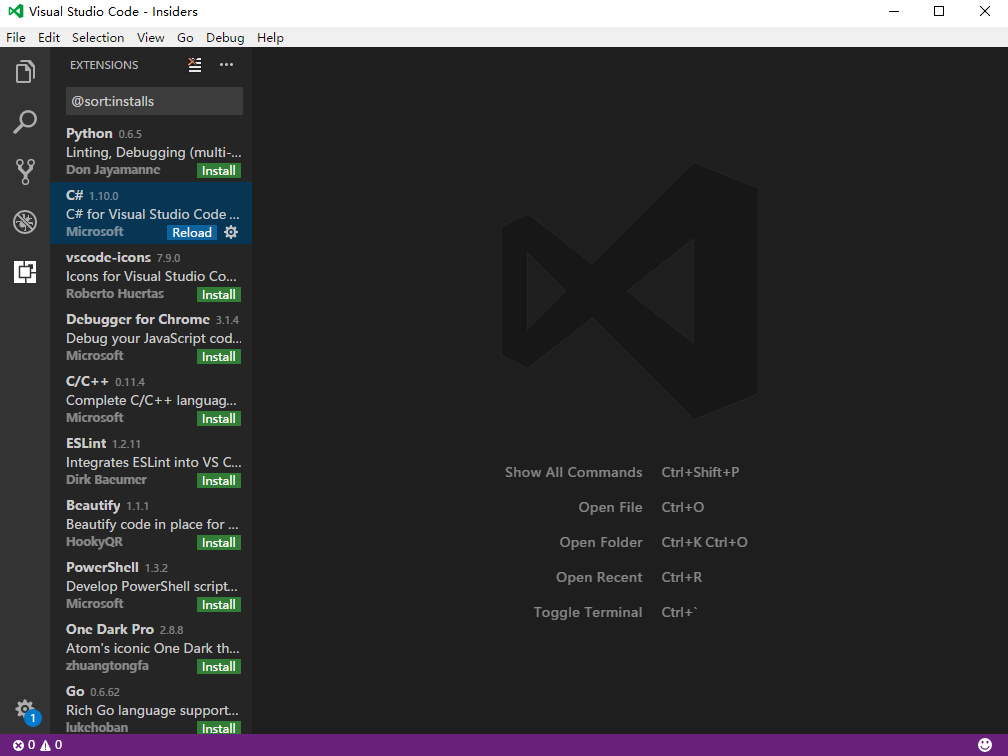Image resolution: width=1008 pixels, height=756 pixels.
Task: Install the C/C++ extension
Action: click(x=219, y=418)
